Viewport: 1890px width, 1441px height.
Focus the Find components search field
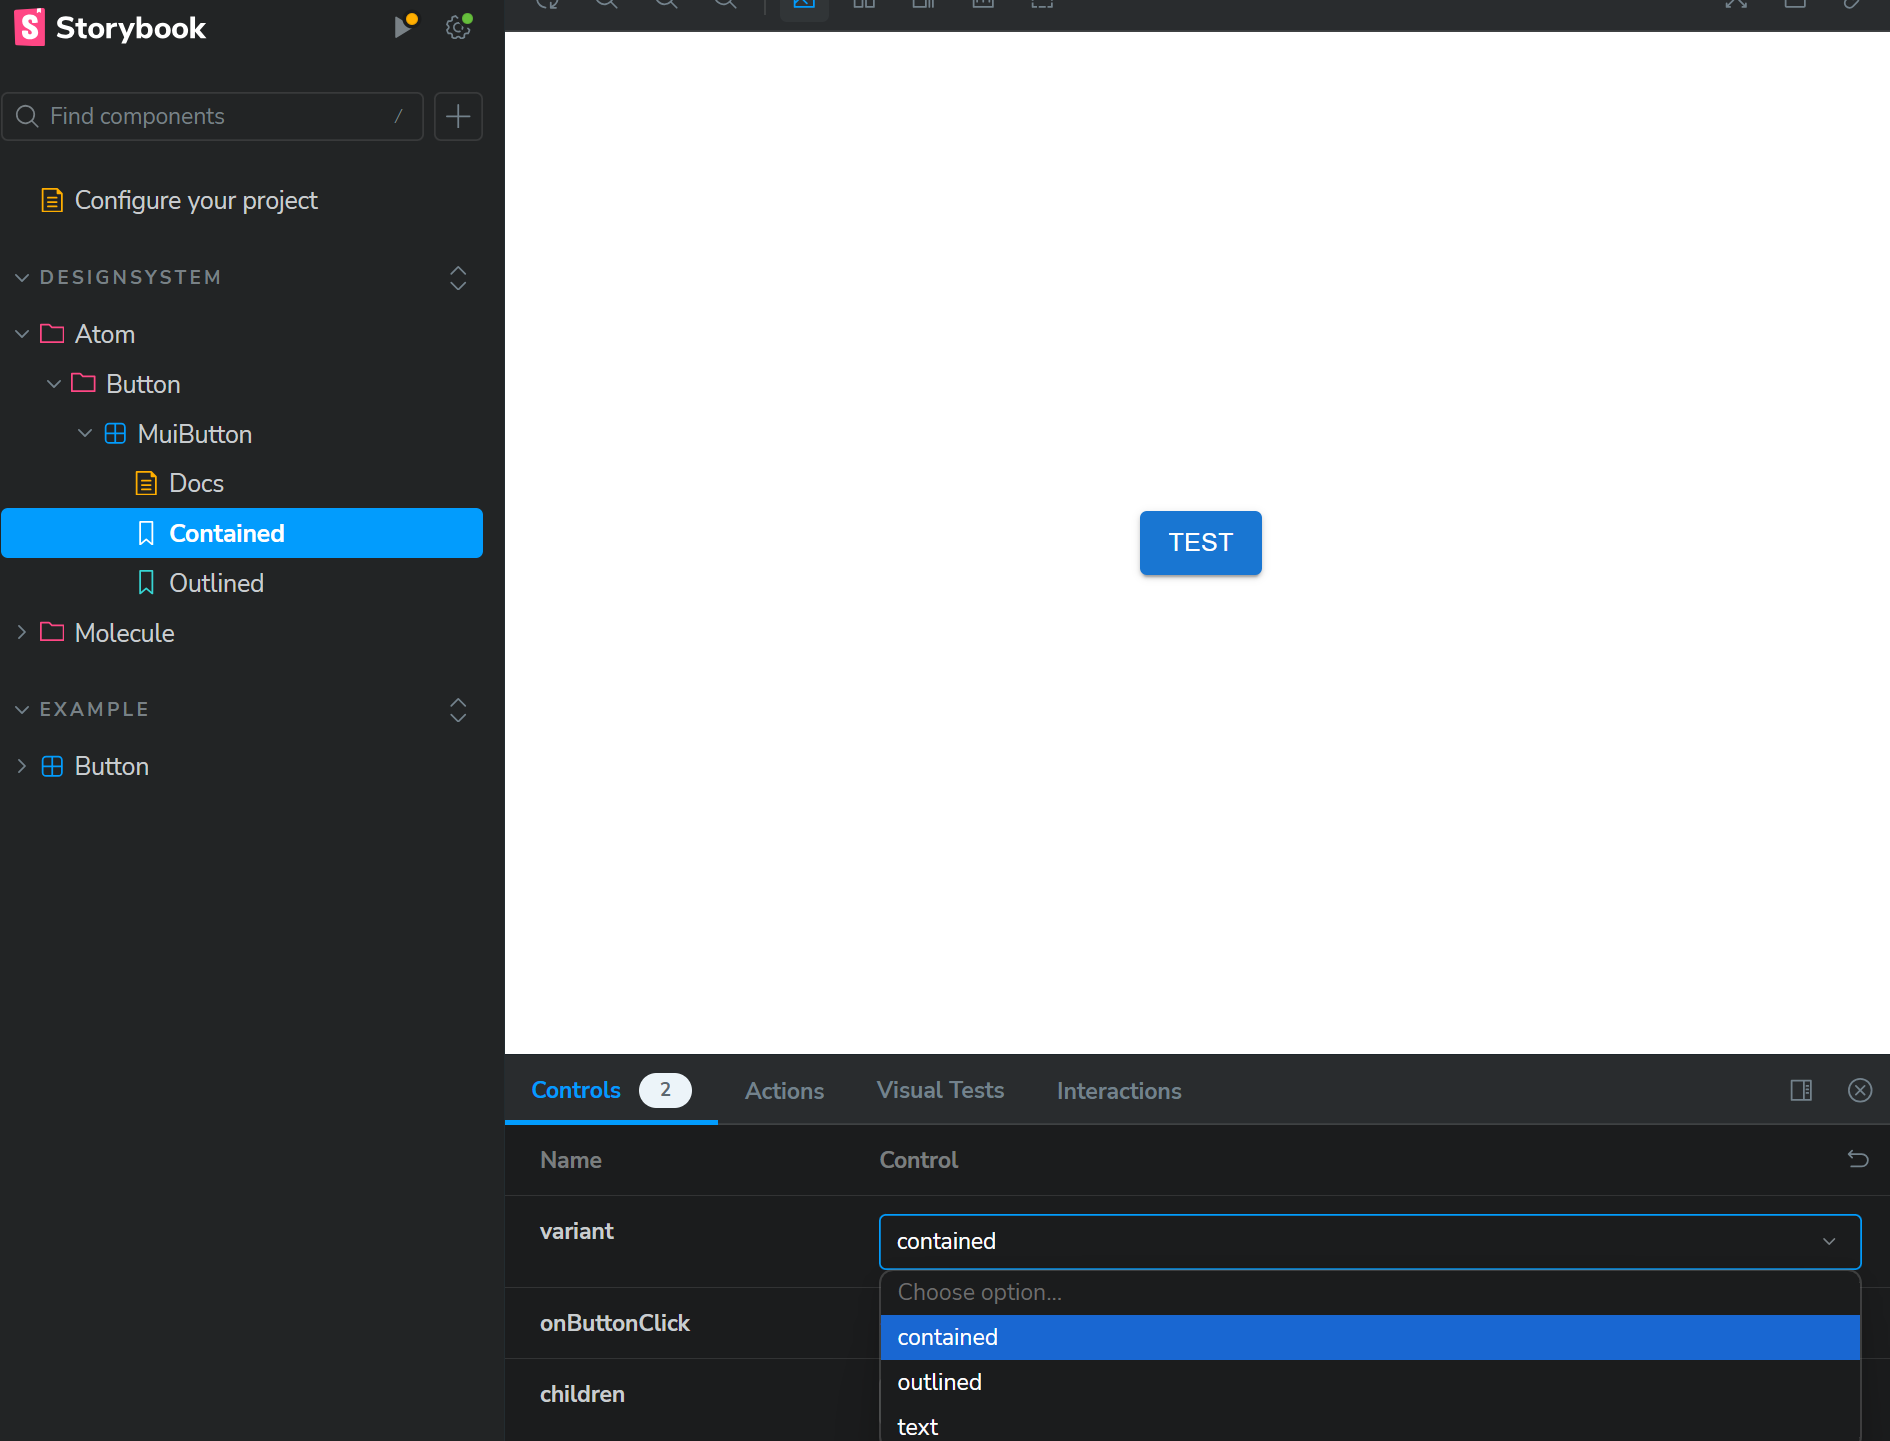[x=213, y=116]
